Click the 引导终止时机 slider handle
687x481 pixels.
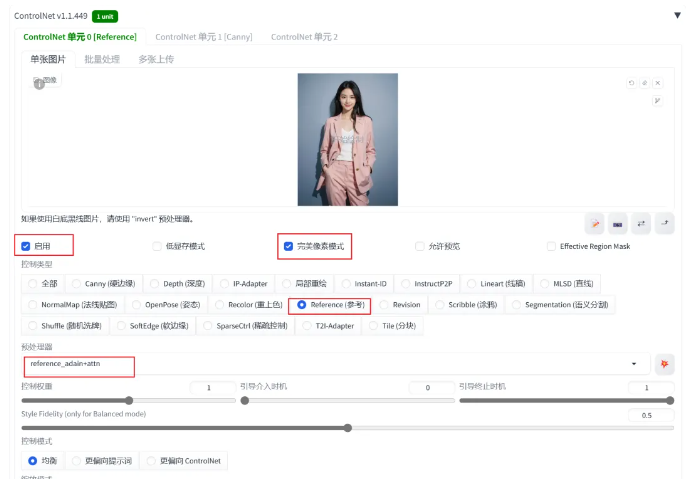670,400
